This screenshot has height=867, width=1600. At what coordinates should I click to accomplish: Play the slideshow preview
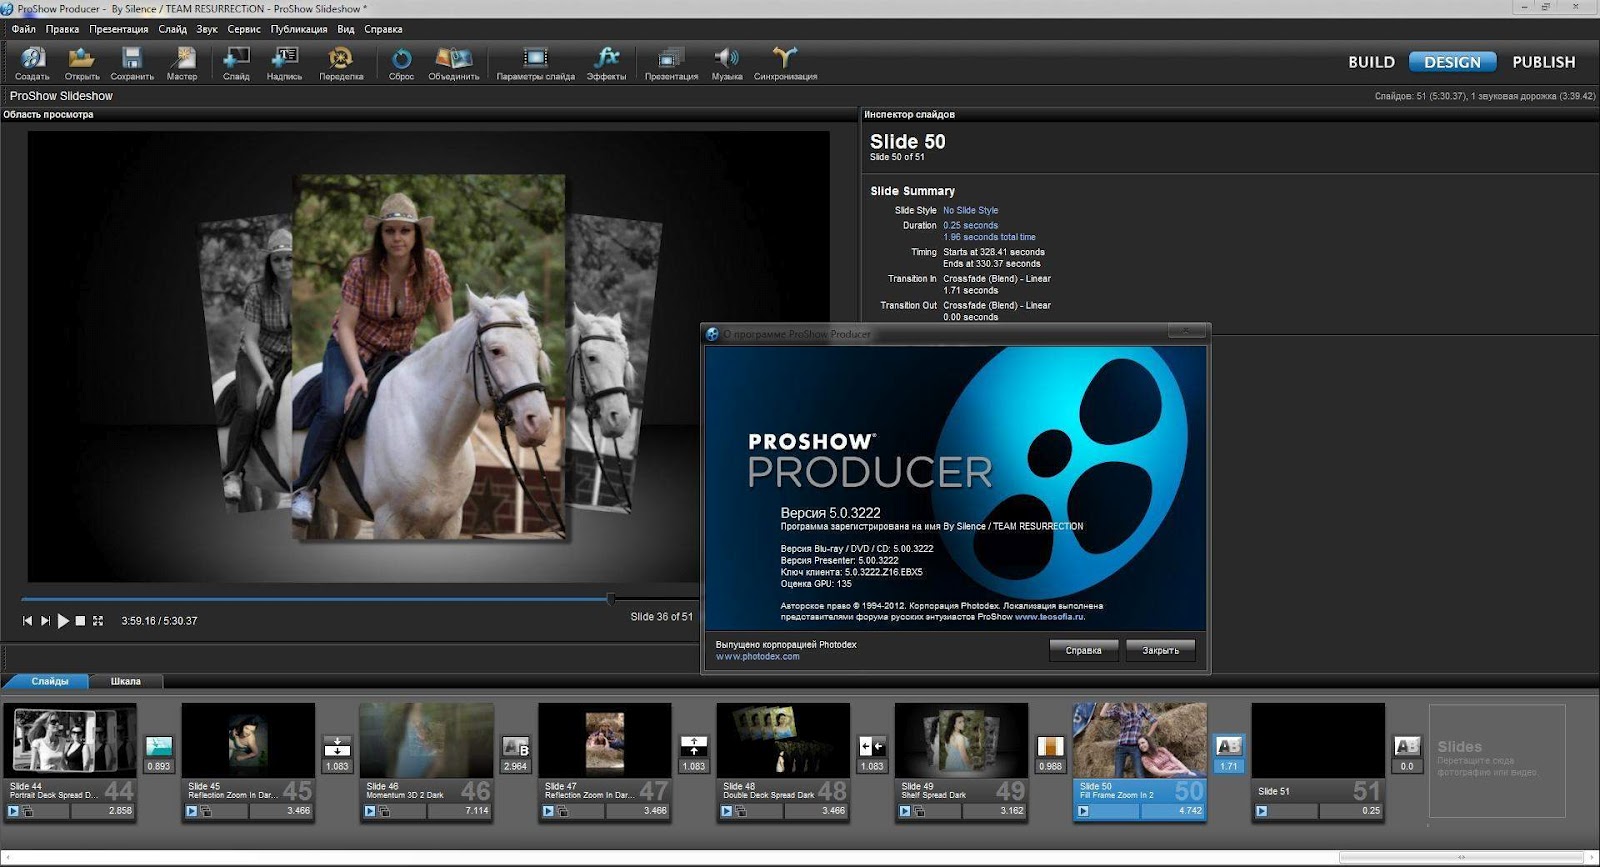pos(63,621)
